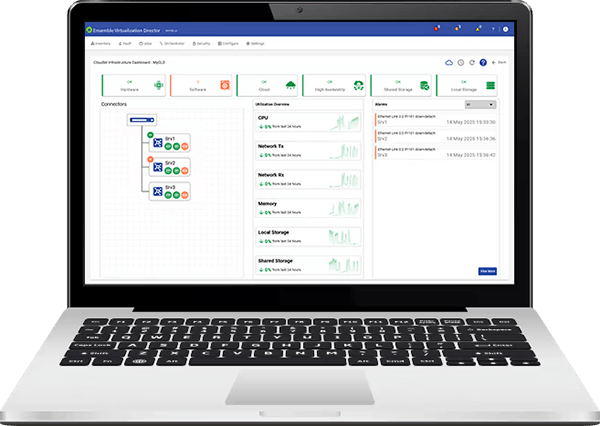Click the blue help question mark icon
Viewport: 600px width, 426px height.
pos(483,62)
